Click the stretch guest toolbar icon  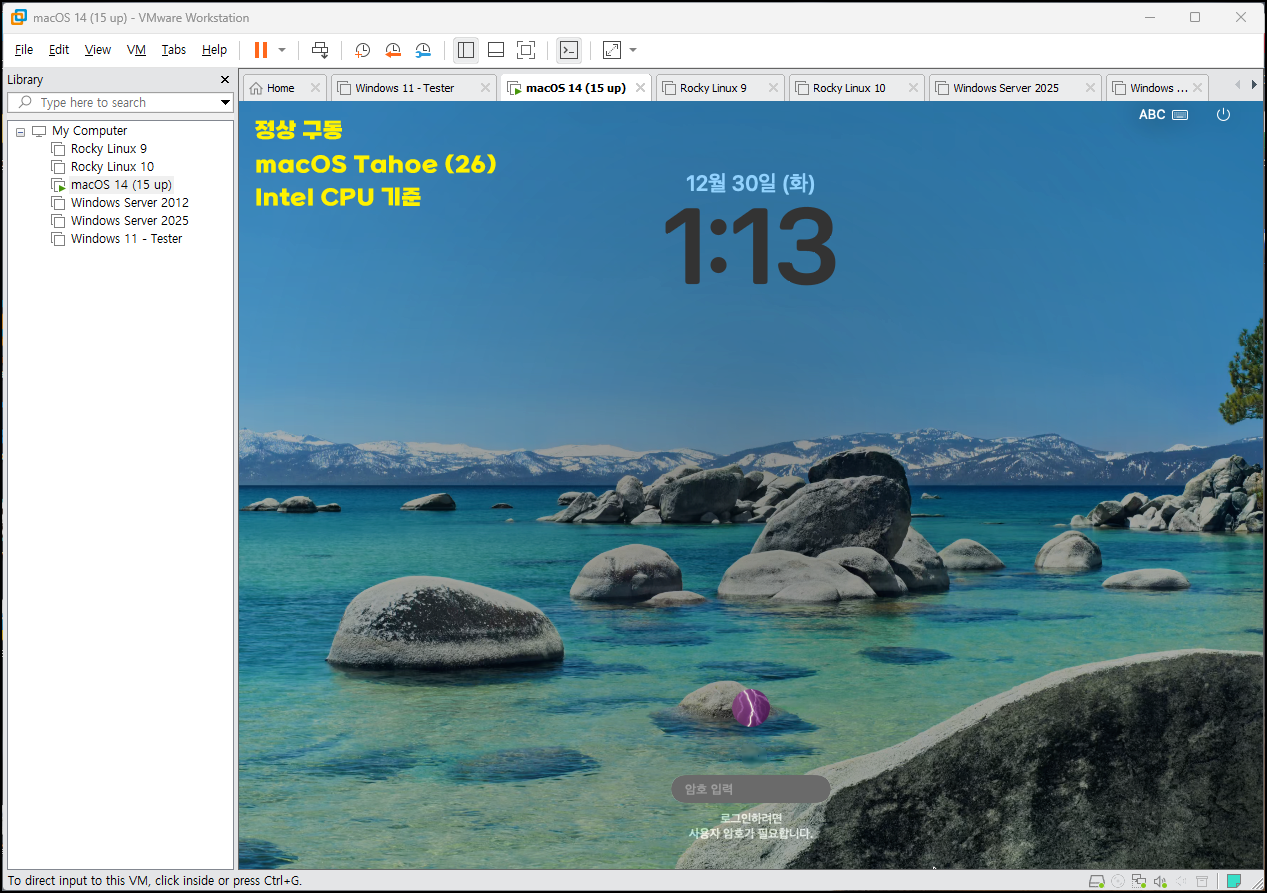[612, 50]
